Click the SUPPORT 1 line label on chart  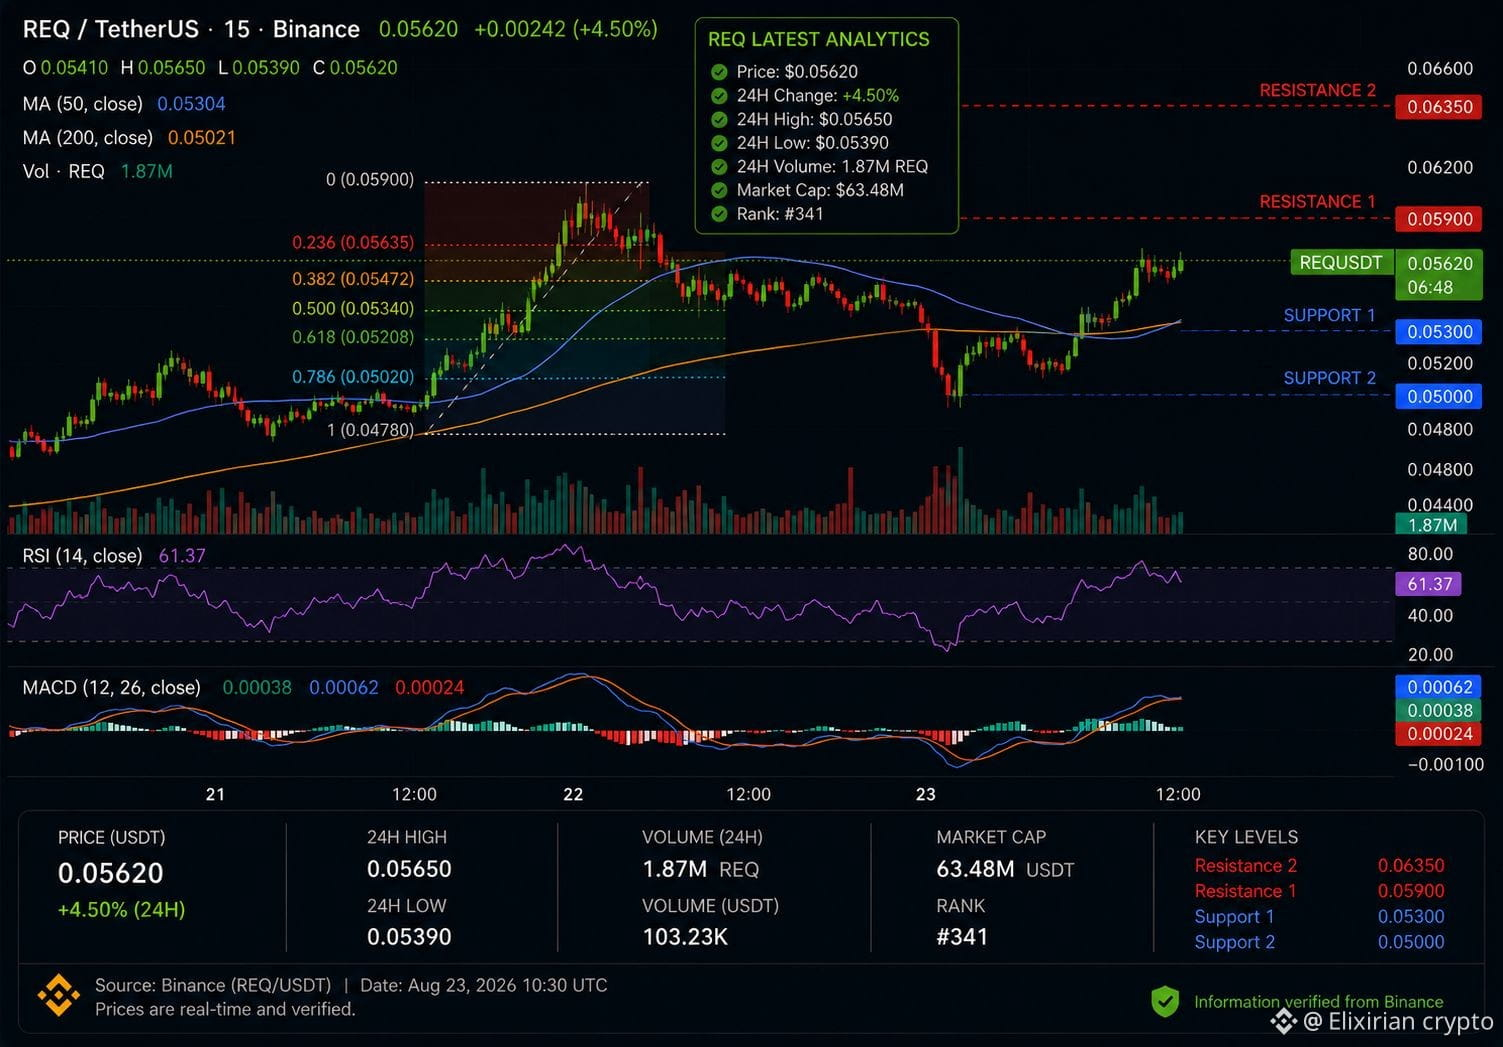pyautogui.click(x=1329, y=316)
